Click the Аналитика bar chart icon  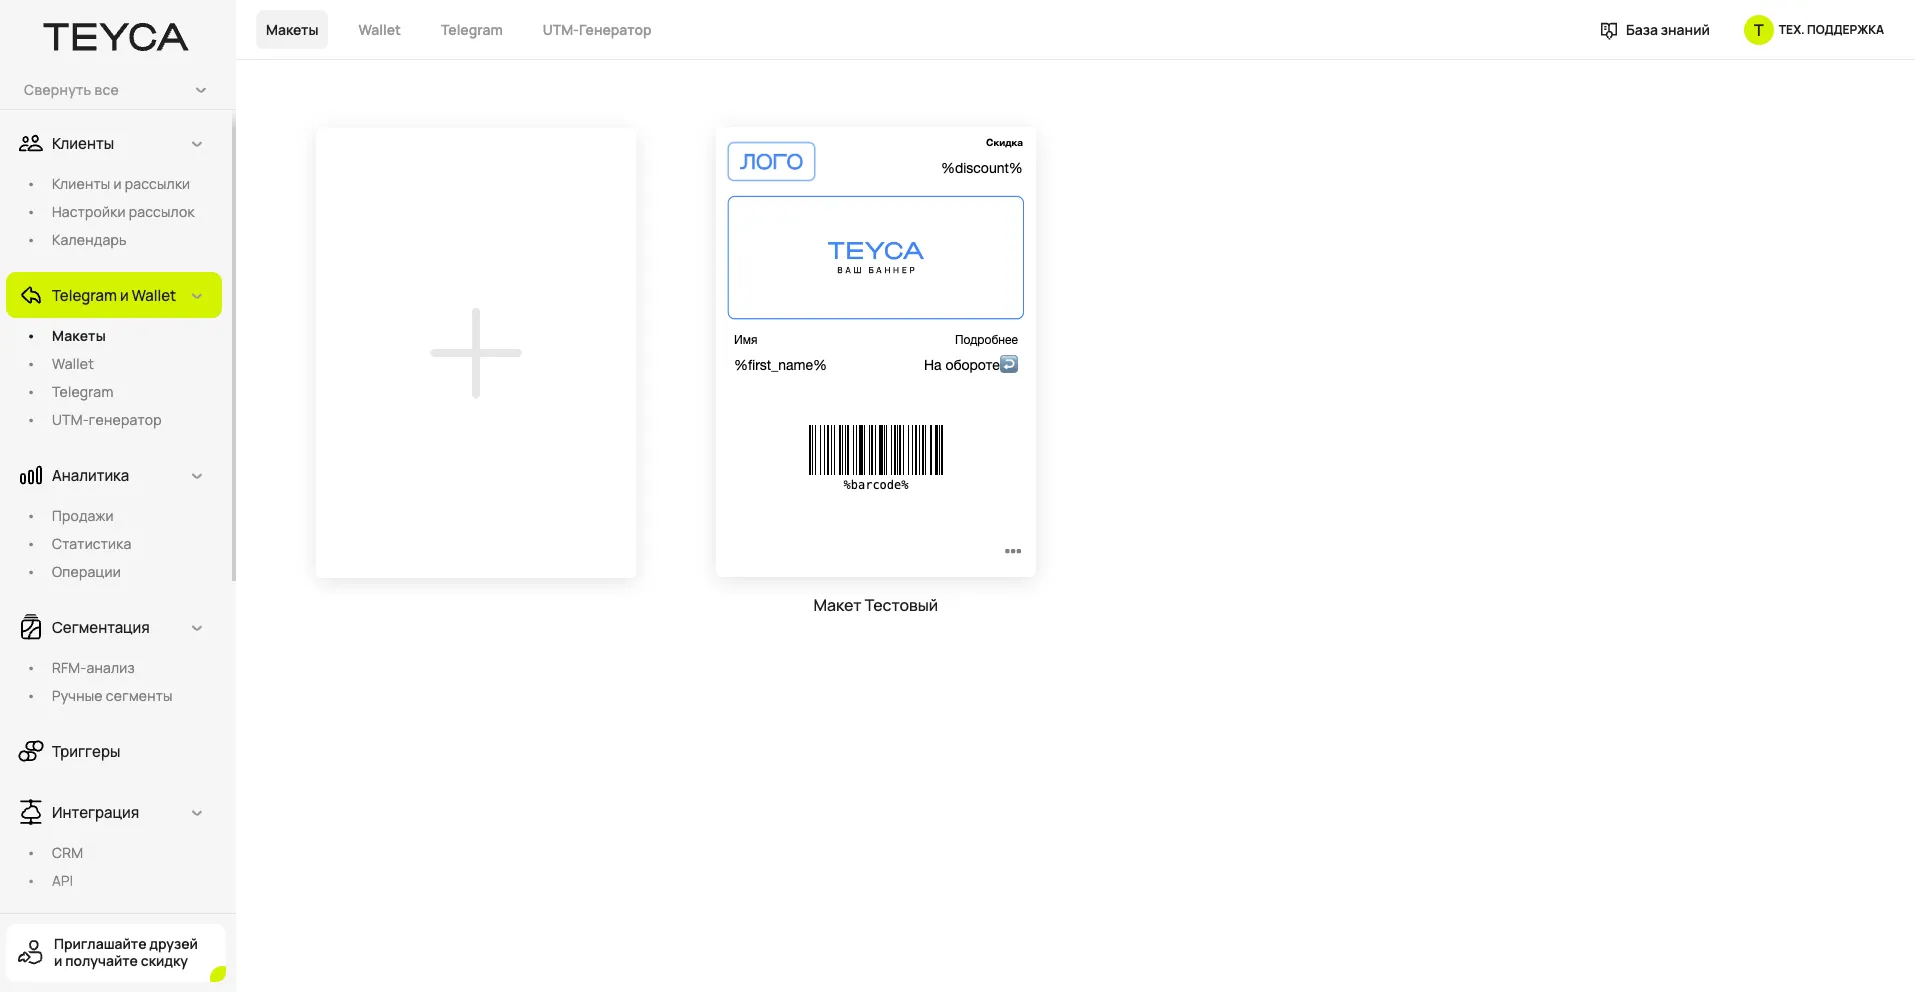(31, 476)
